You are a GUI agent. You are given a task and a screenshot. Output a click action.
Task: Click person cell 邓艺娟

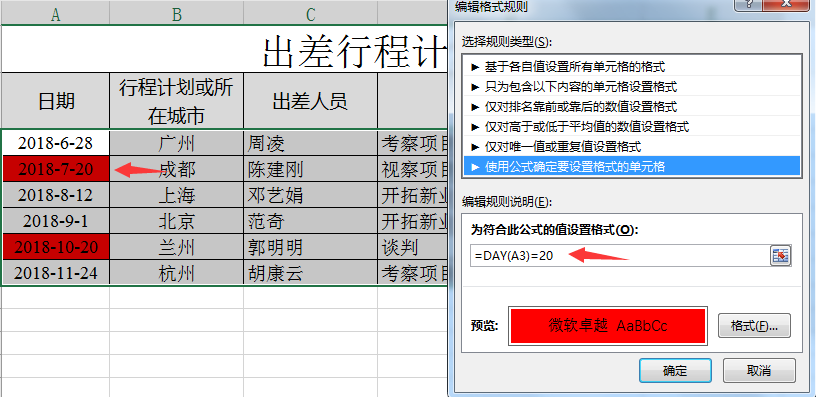tap(311, 195)
